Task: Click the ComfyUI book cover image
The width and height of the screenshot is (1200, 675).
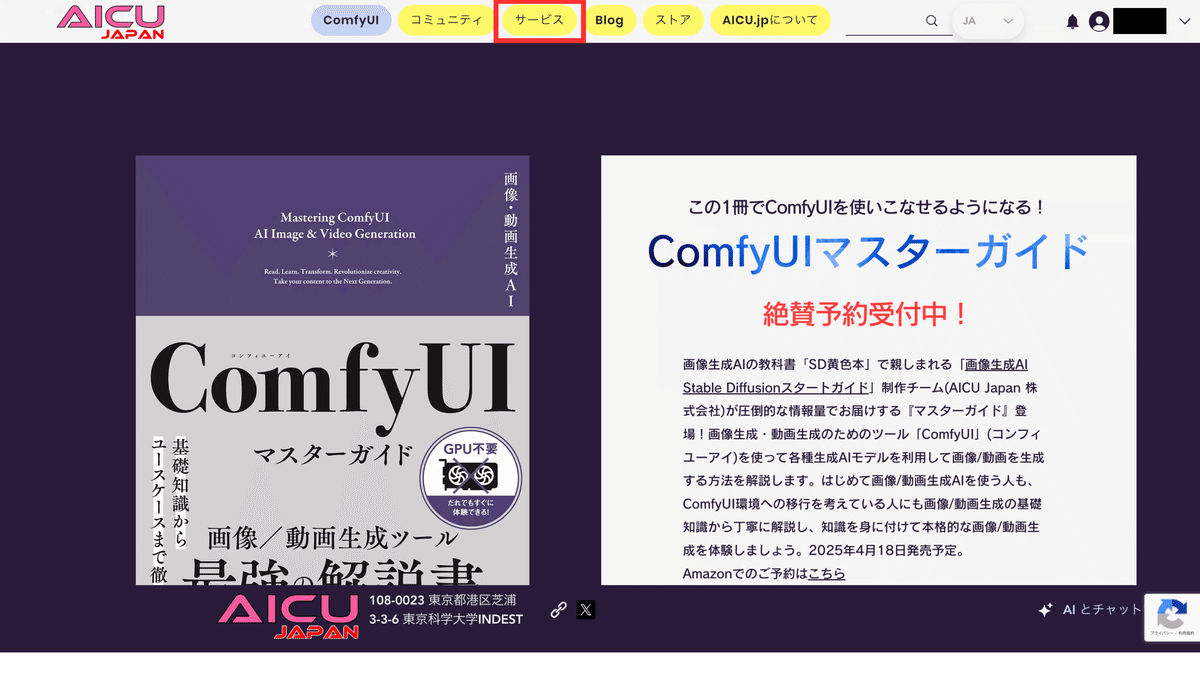Action: 333,370
